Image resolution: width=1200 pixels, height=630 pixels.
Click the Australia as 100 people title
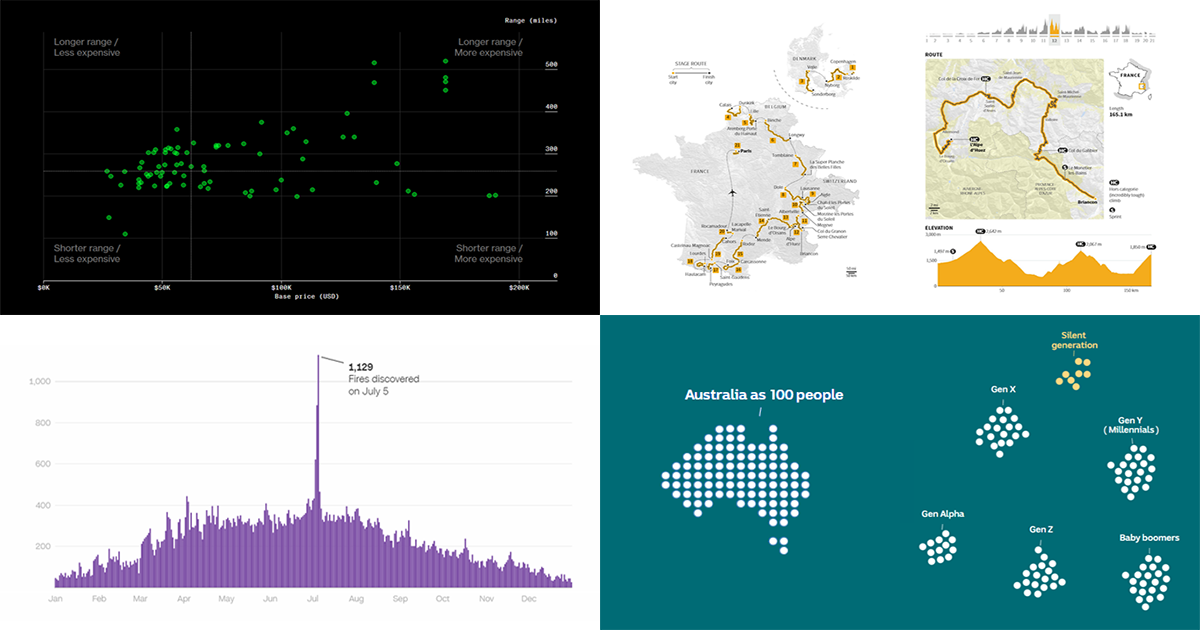763,395
